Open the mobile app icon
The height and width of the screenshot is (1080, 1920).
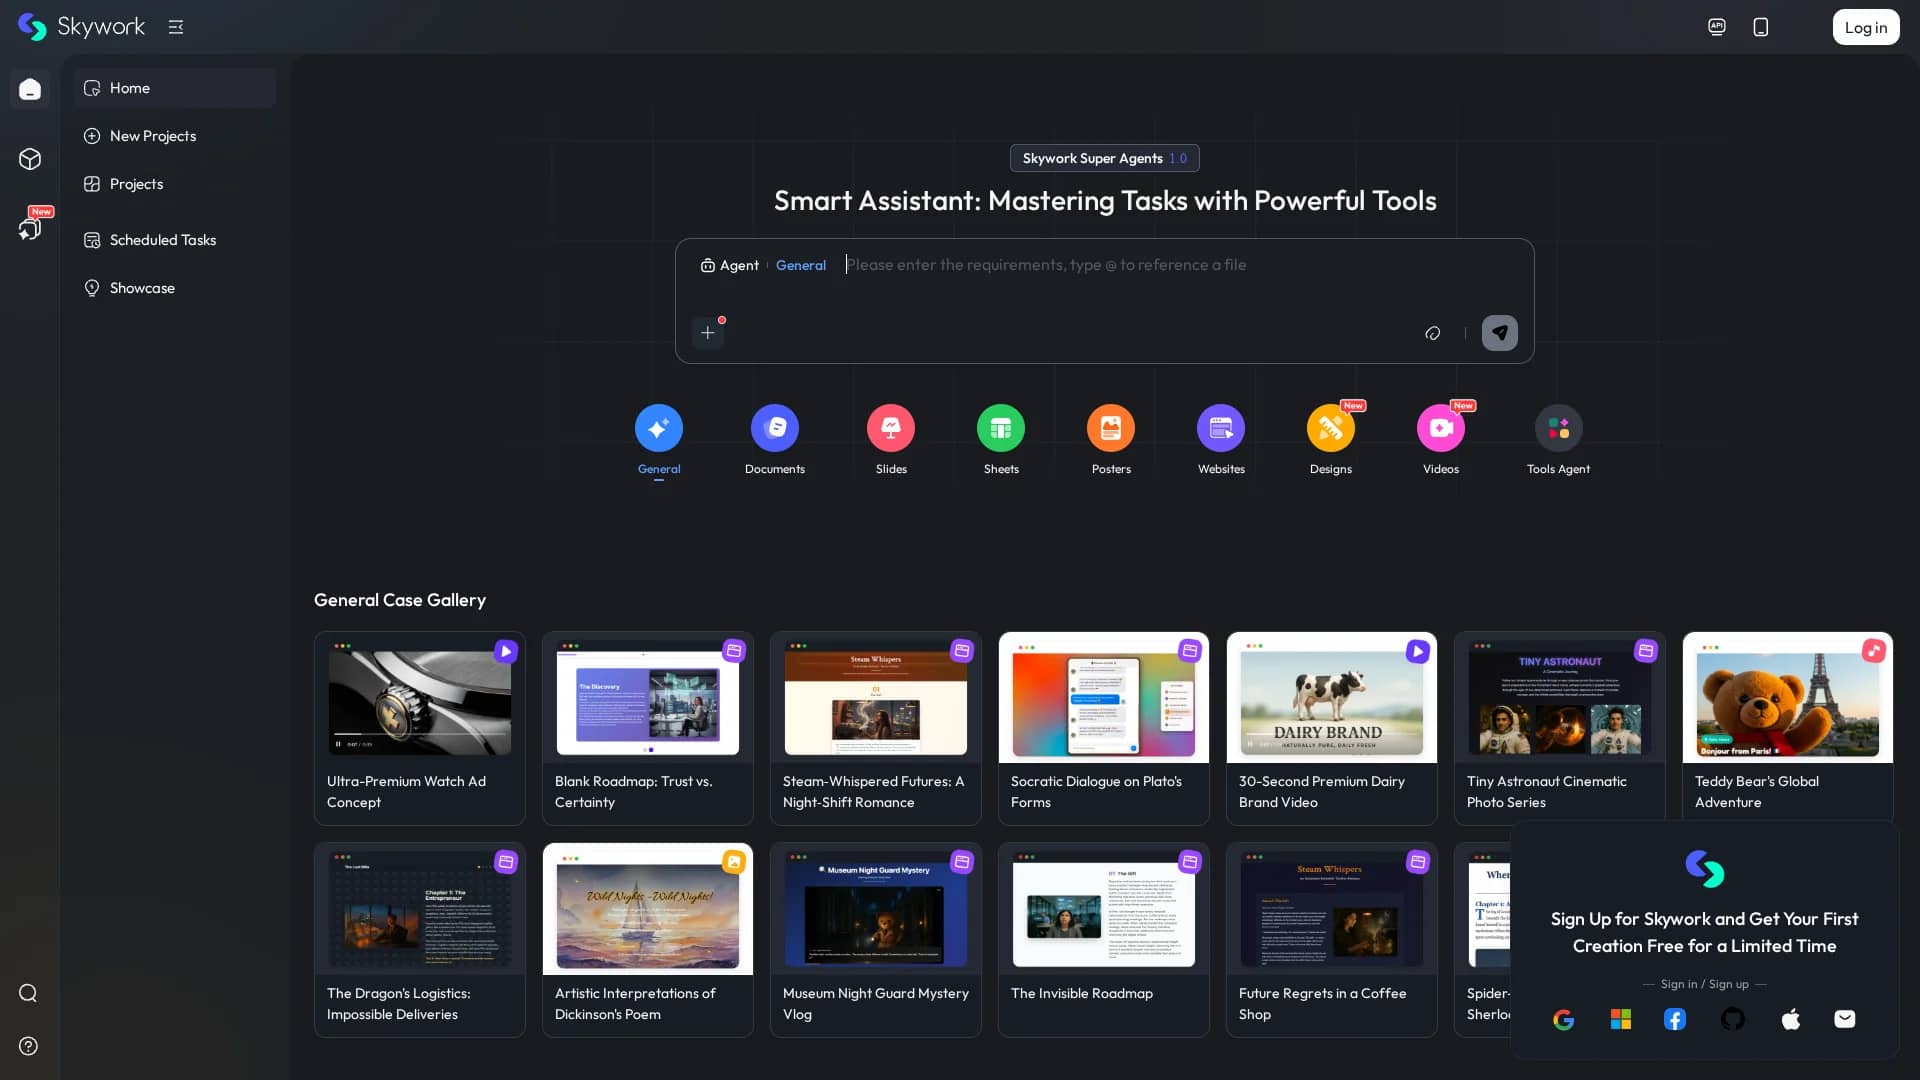click(x=1761, y=27)
